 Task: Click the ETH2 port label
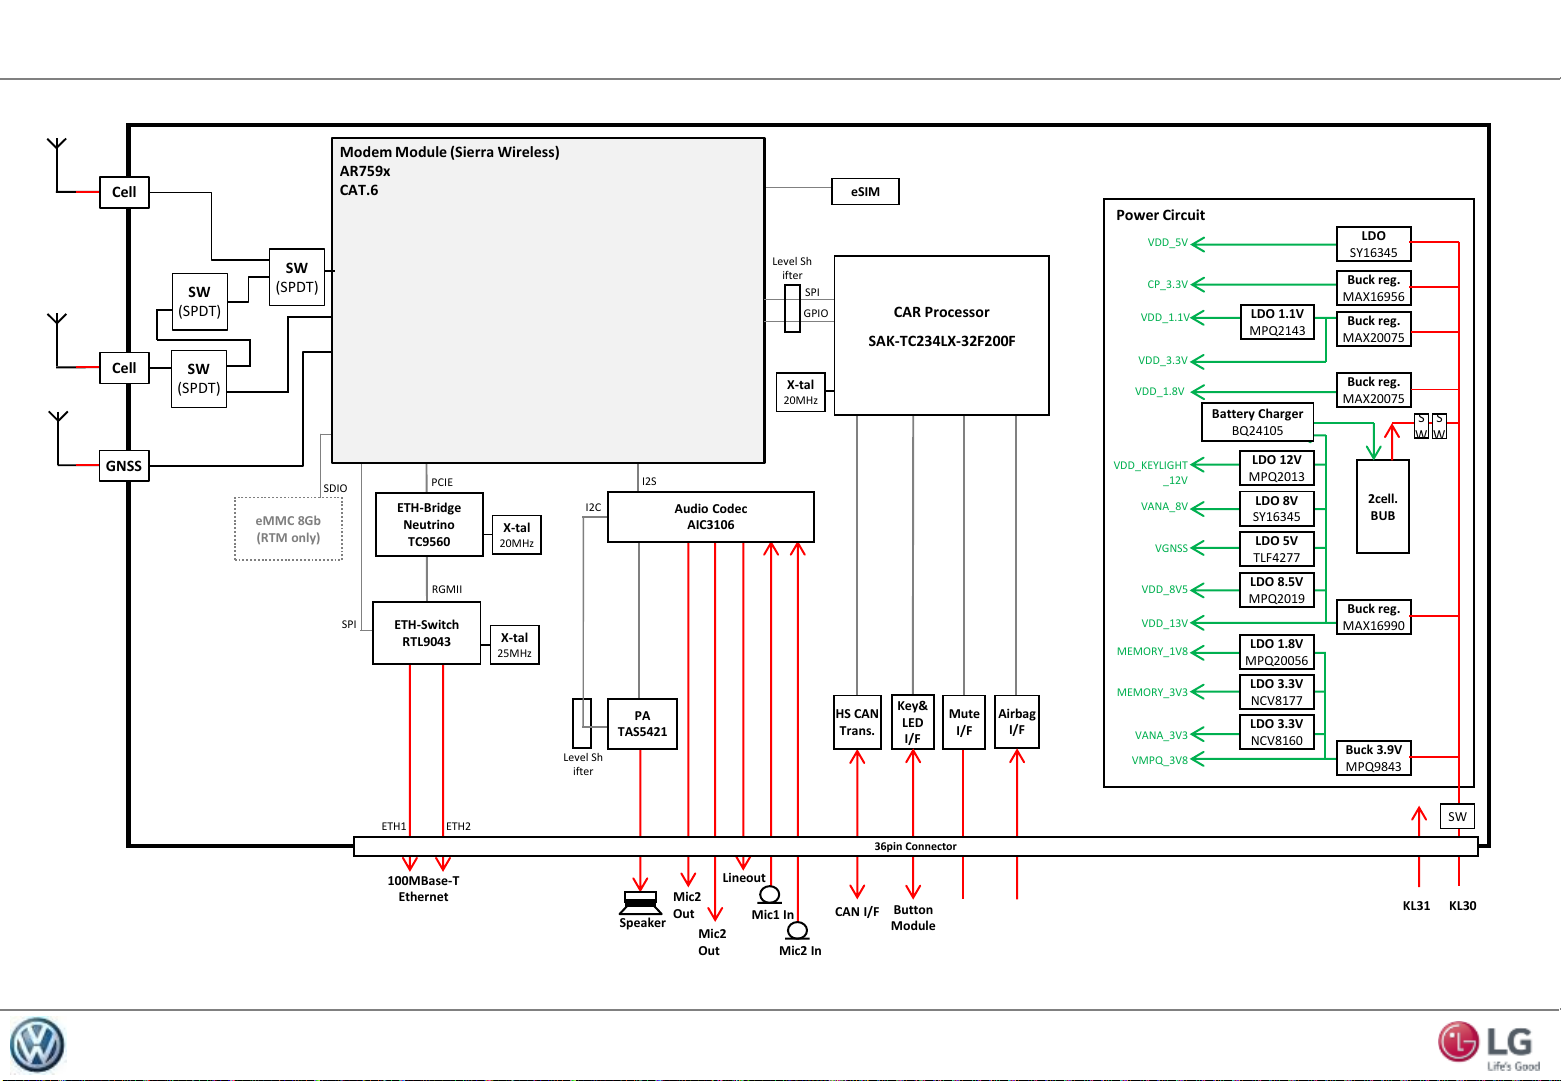coord(458,827)
